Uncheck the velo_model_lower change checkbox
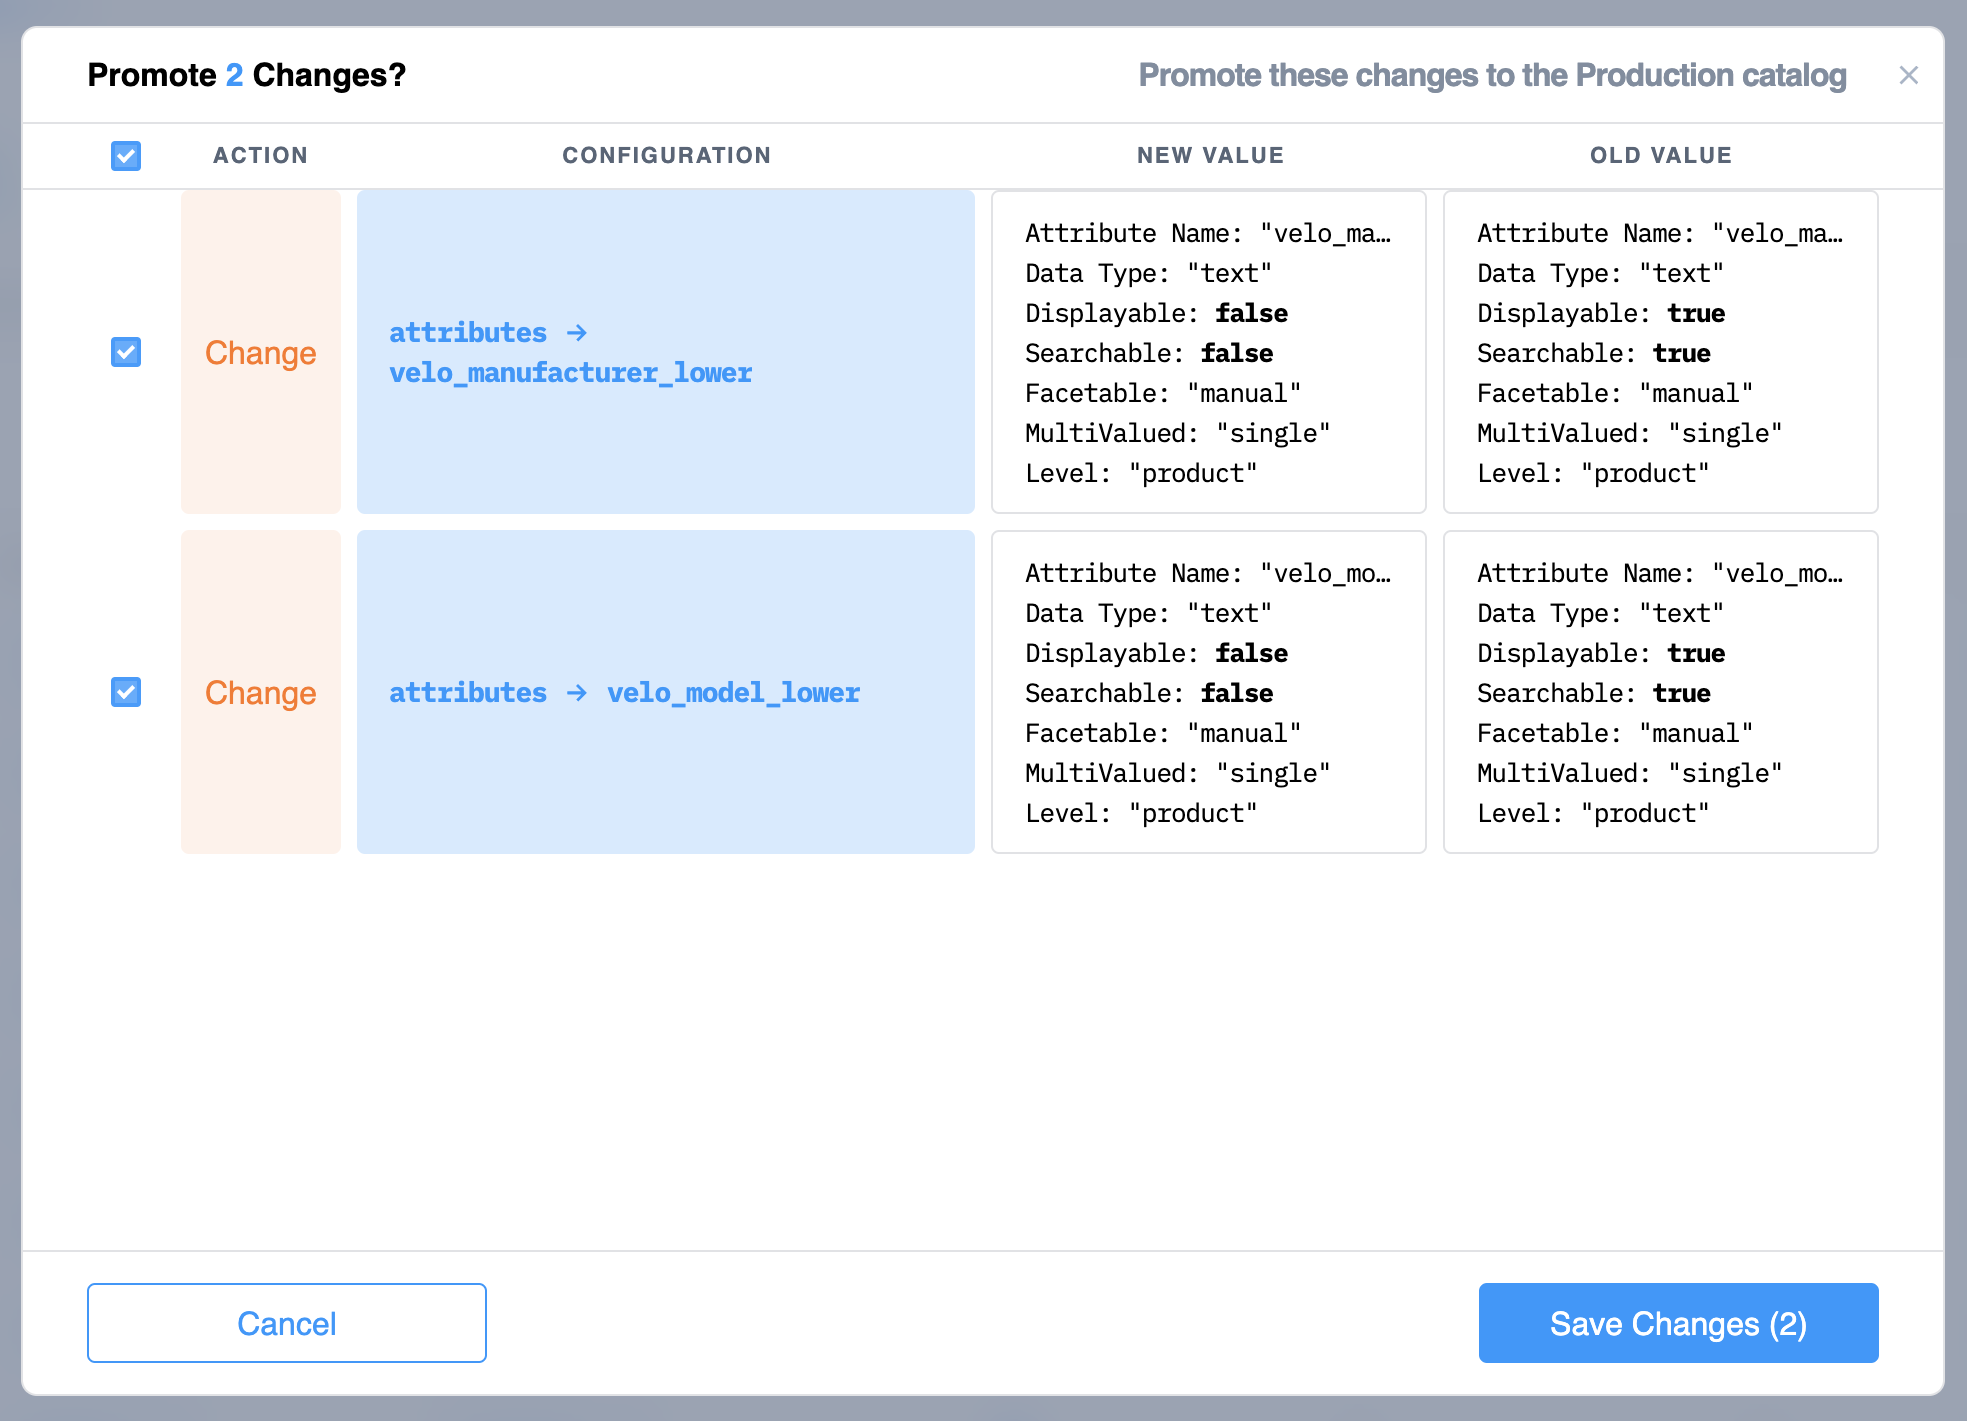 [126, 692]
